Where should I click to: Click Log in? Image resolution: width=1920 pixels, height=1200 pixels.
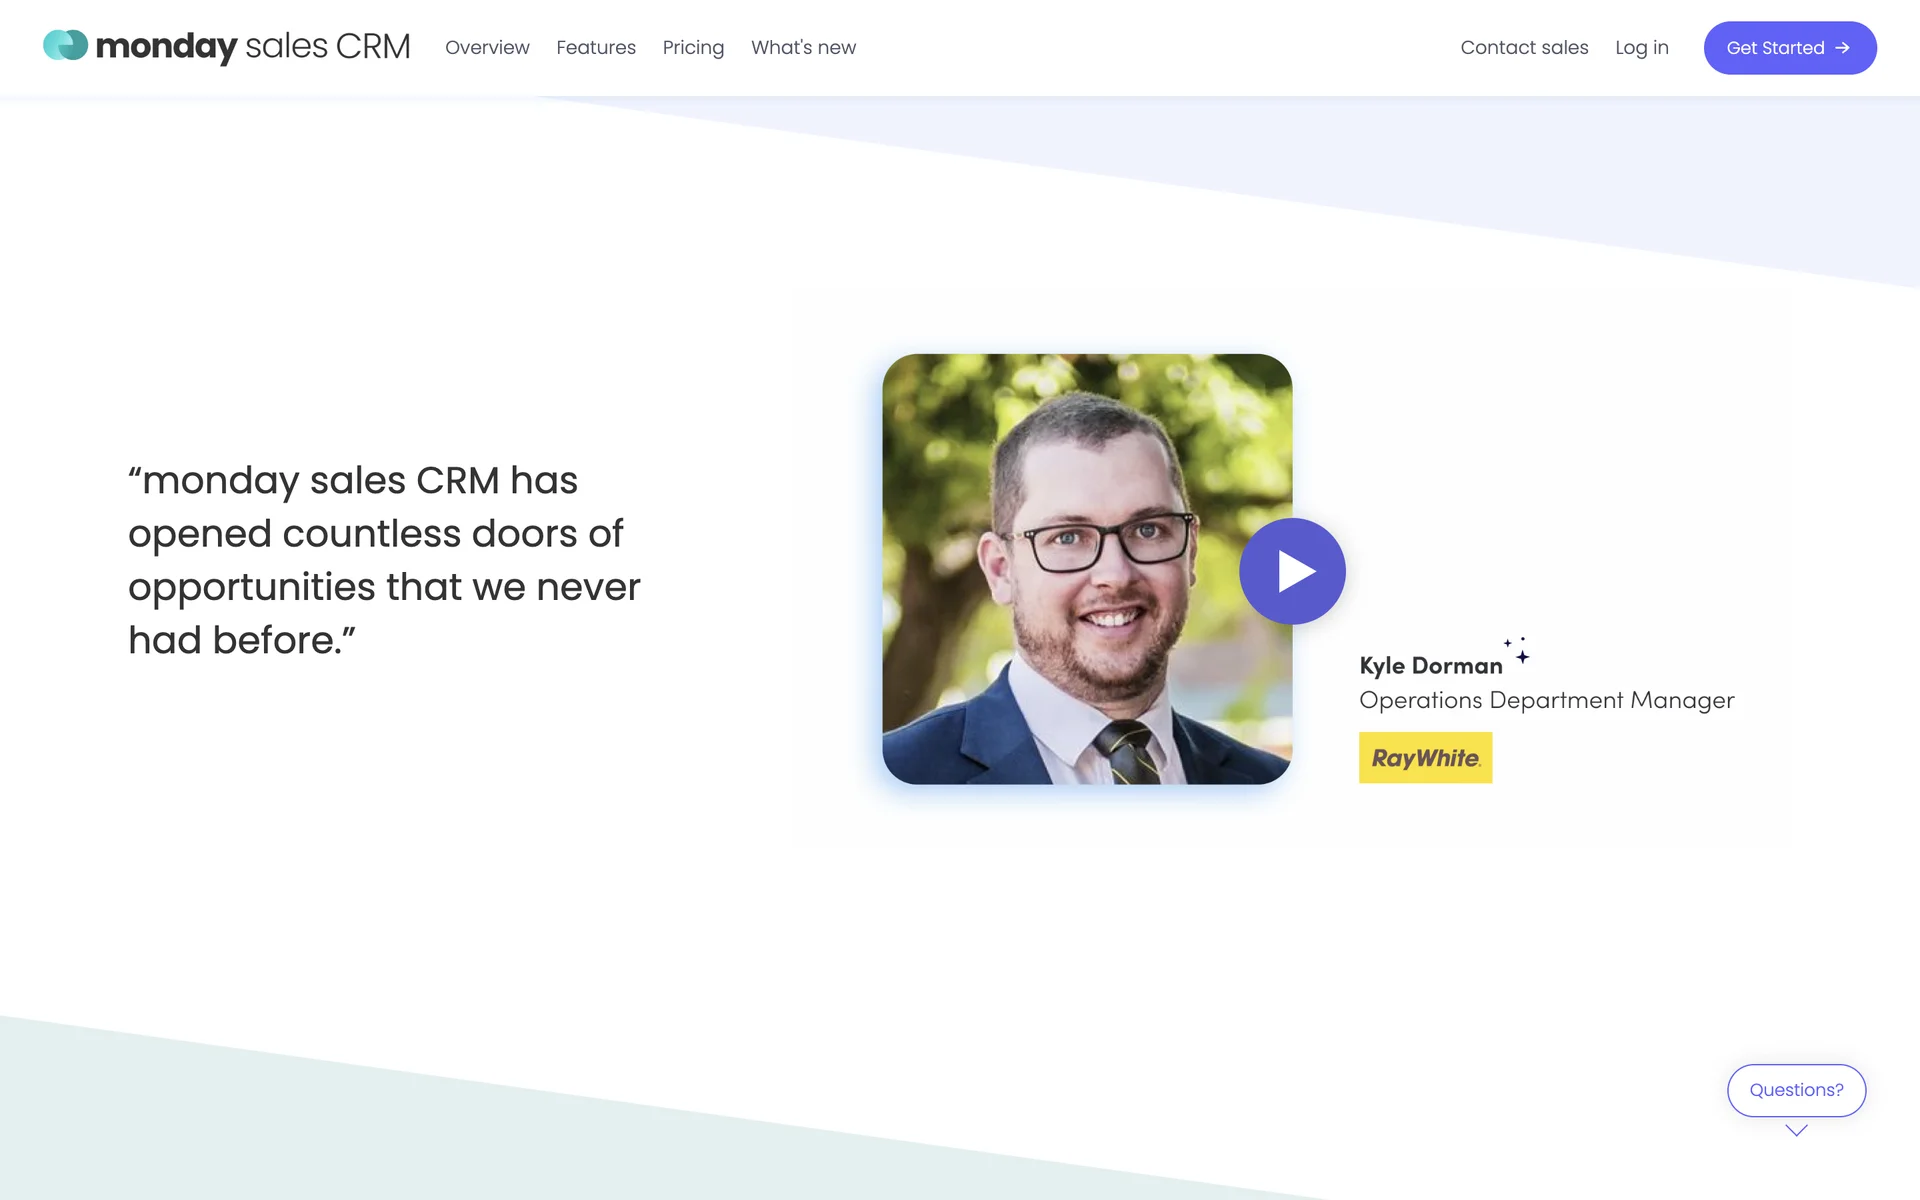pos(1641,48)
